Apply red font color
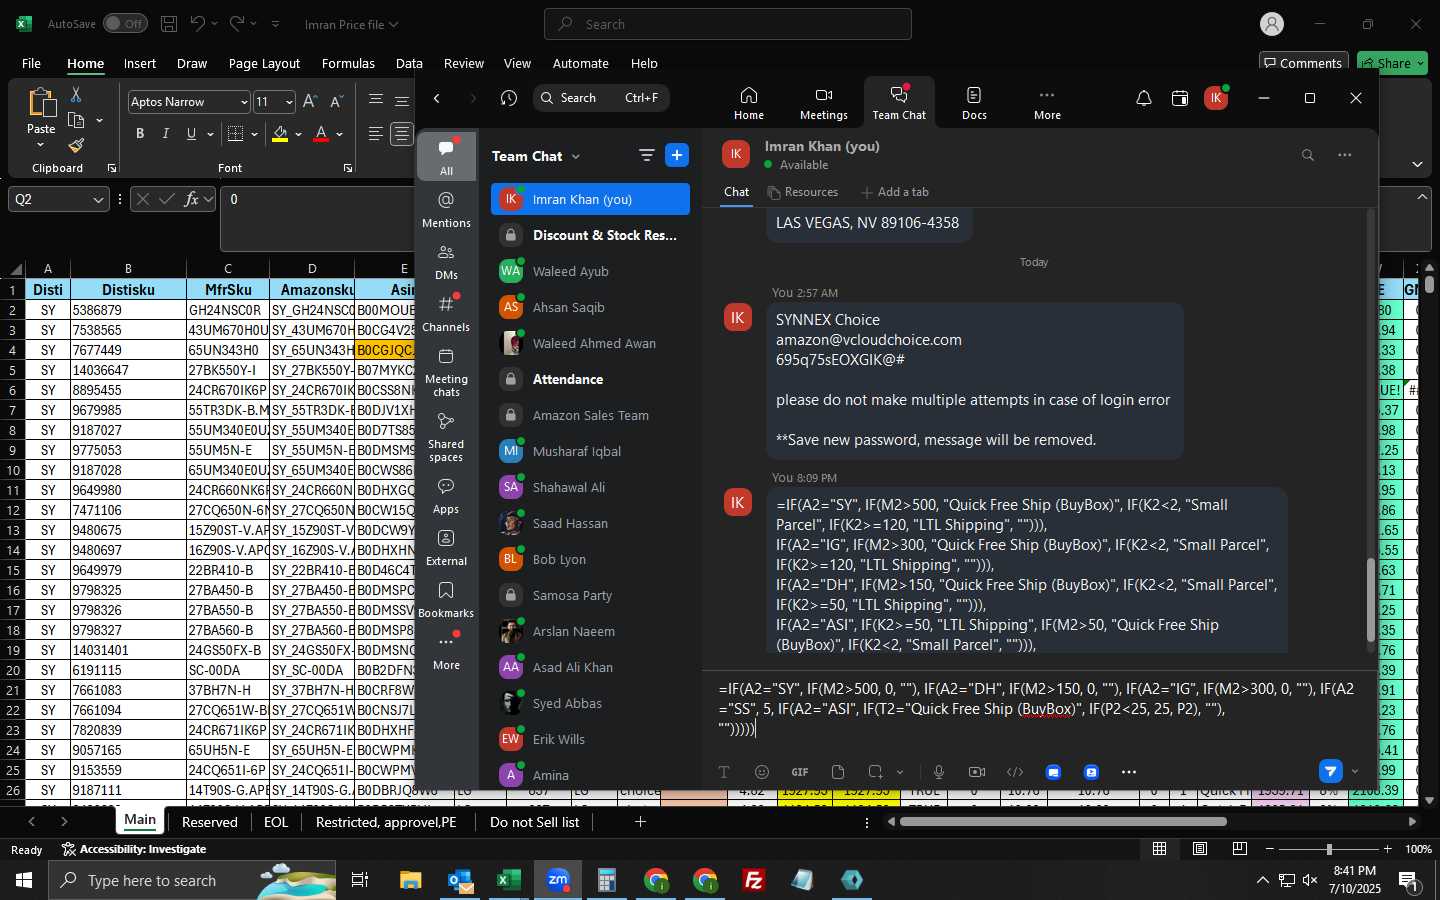Screen dimensions: 1440x900 click(x=321, y=134)
